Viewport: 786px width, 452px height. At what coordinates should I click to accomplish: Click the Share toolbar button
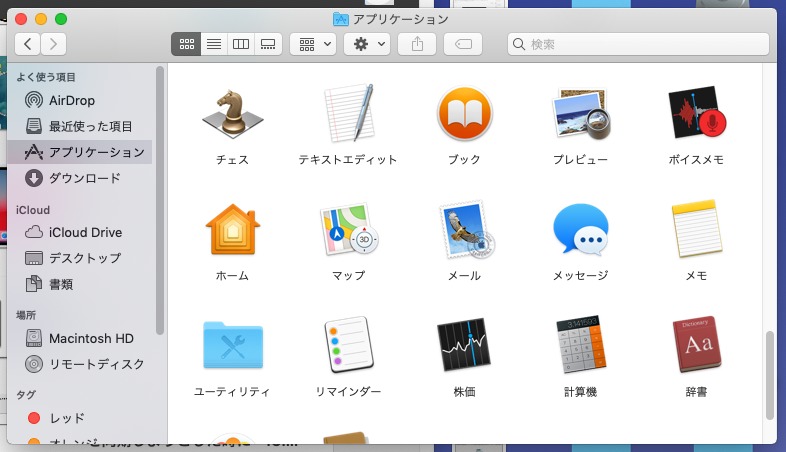point(417,44)
